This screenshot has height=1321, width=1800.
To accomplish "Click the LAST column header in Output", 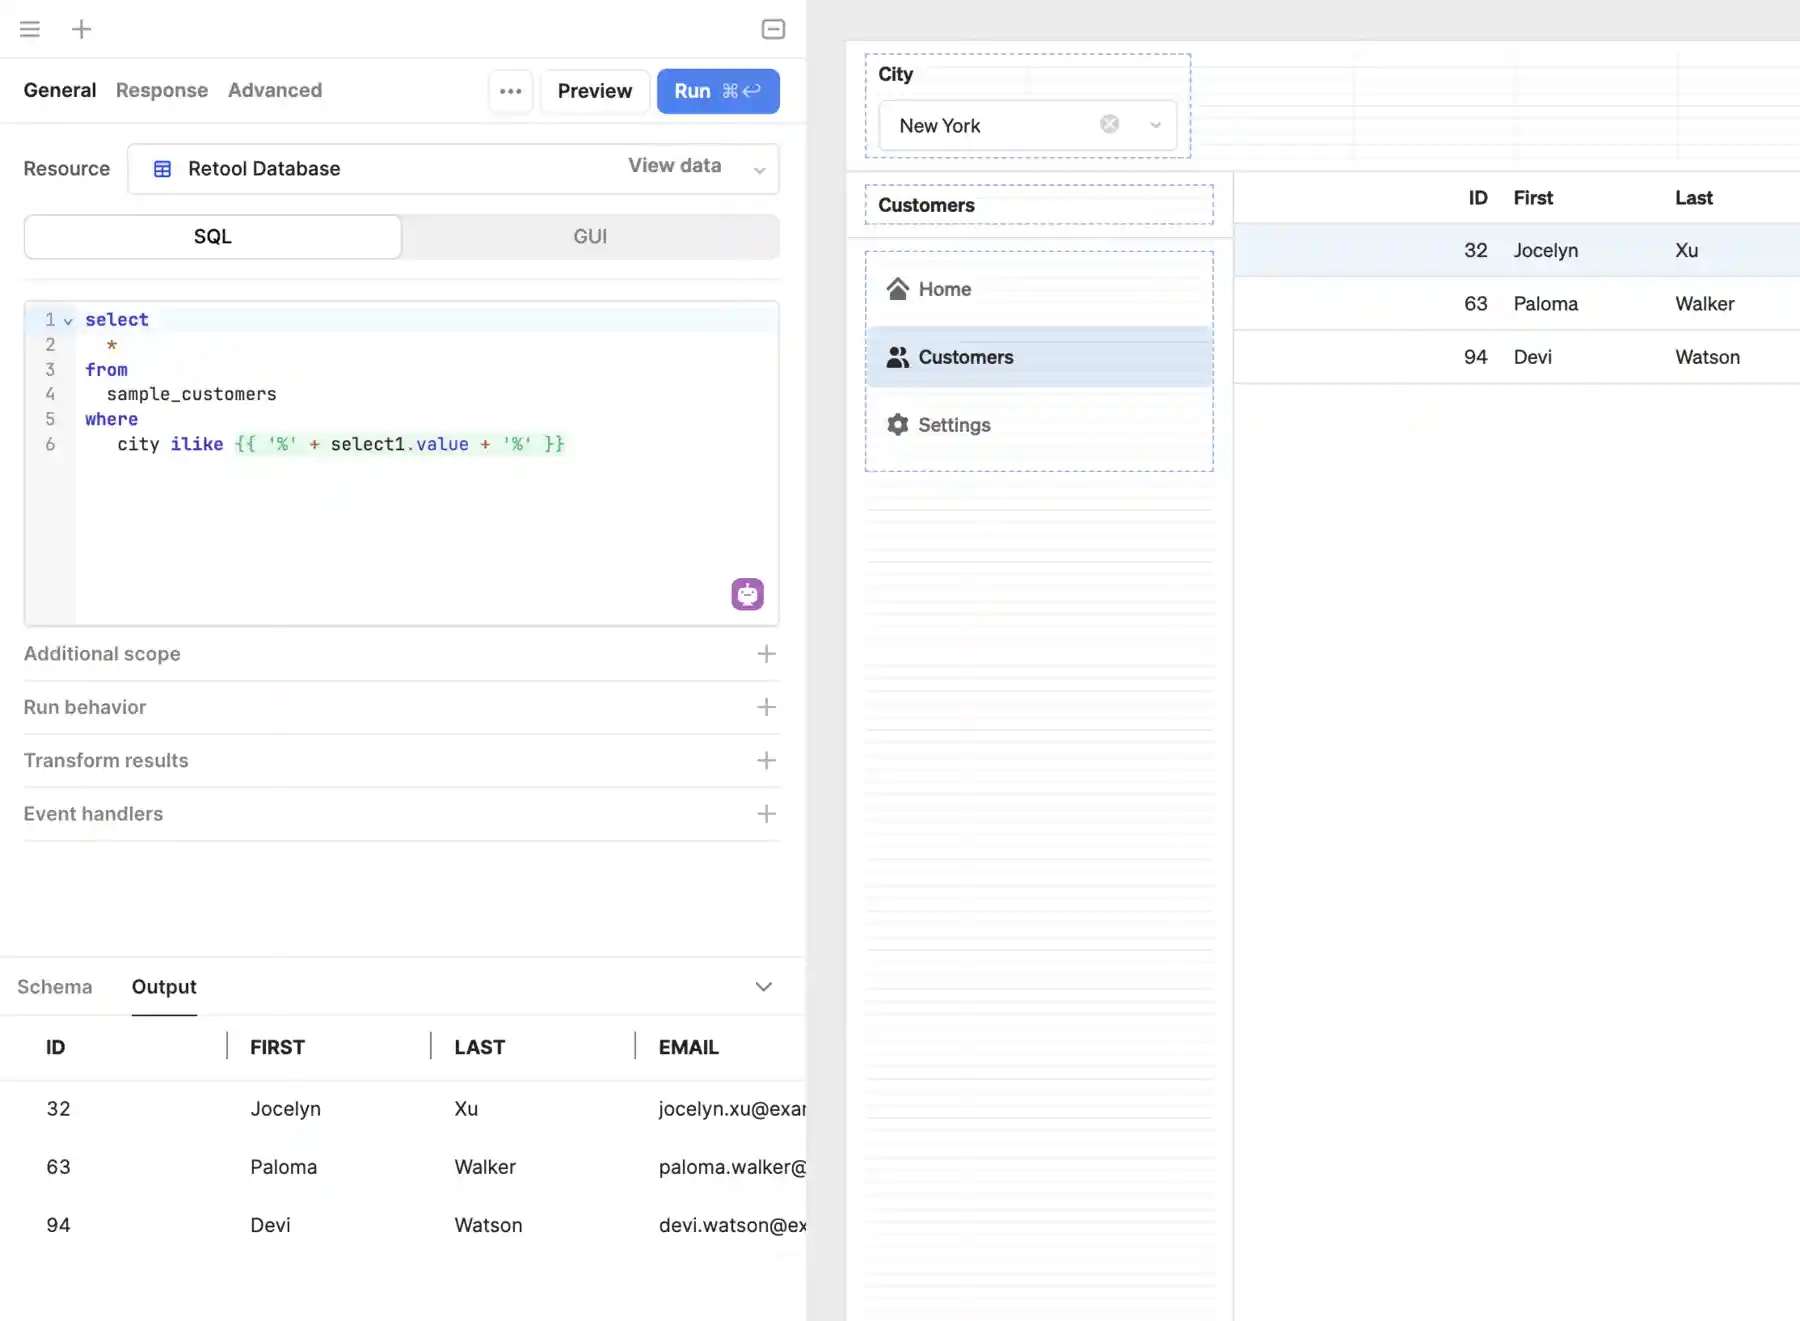I will 480,1047.
